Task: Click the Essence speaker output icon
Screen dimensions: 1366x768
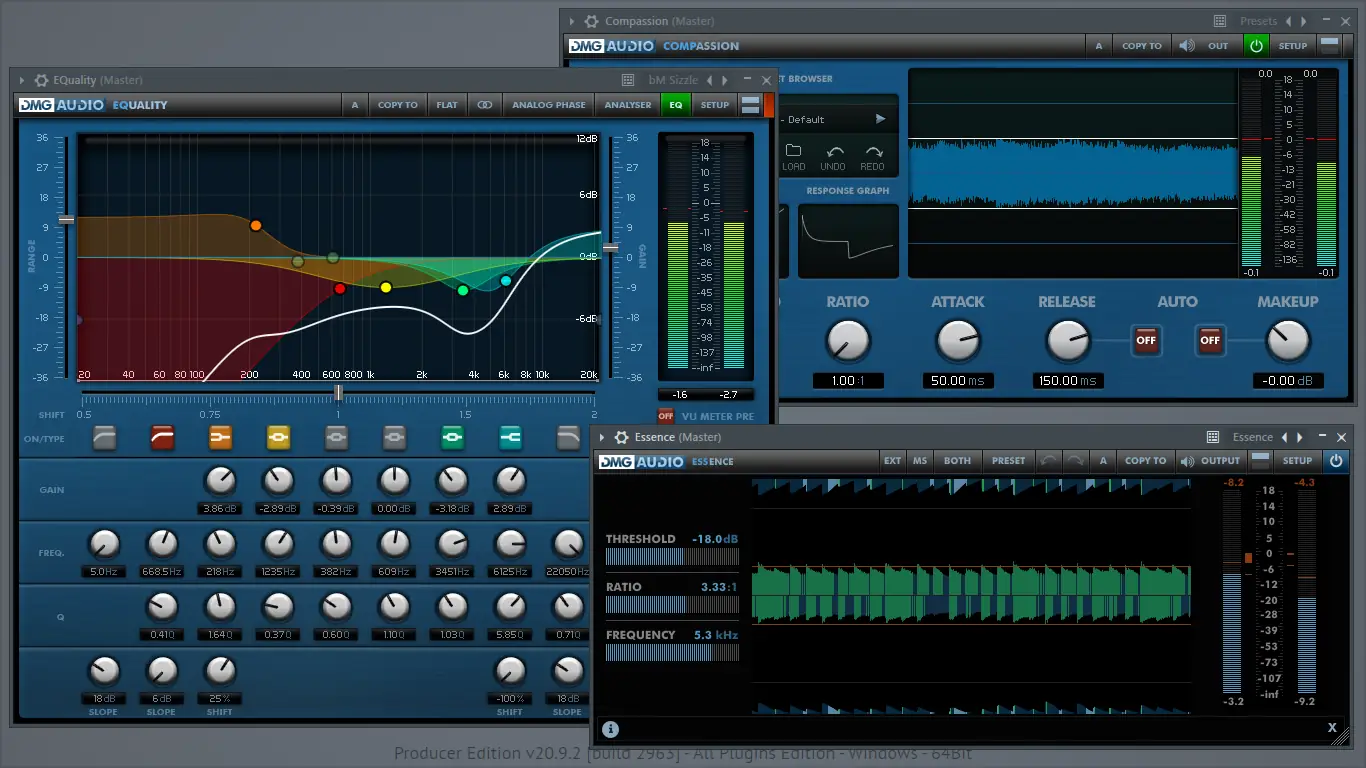Action: [1187, 461]
